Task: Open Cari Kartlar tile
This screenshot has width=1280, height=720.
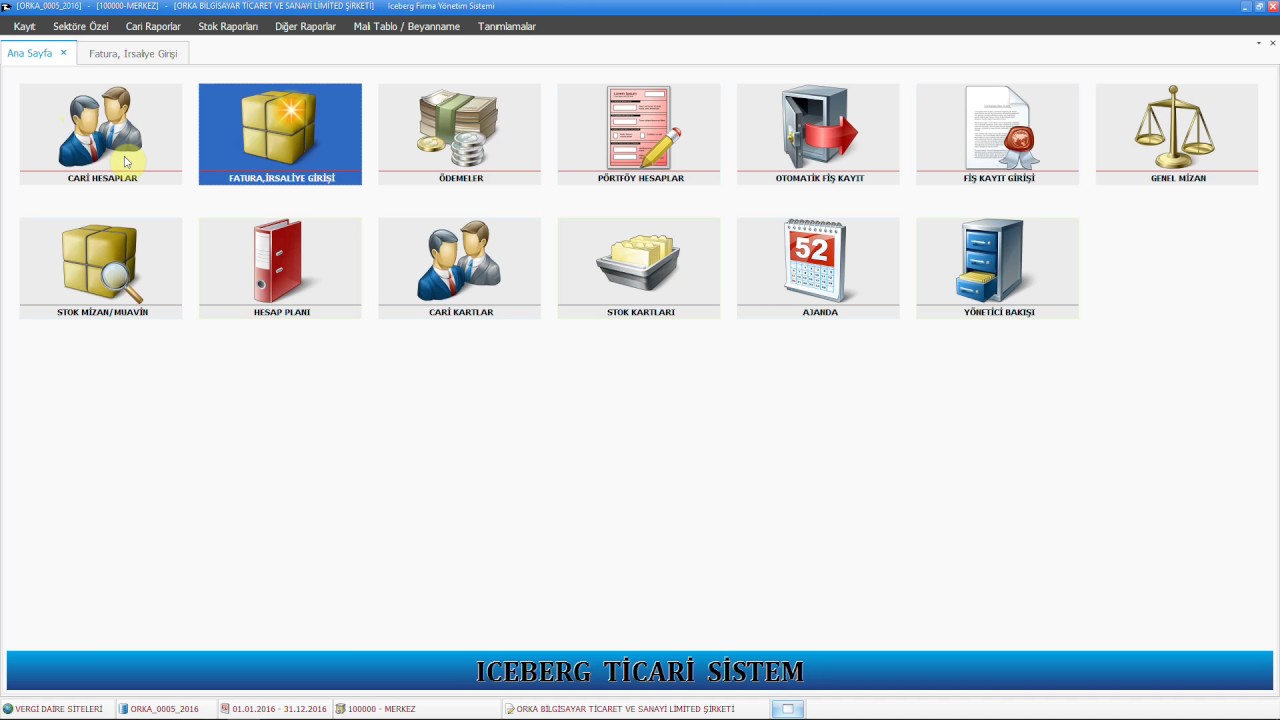Action: point(460,268)
